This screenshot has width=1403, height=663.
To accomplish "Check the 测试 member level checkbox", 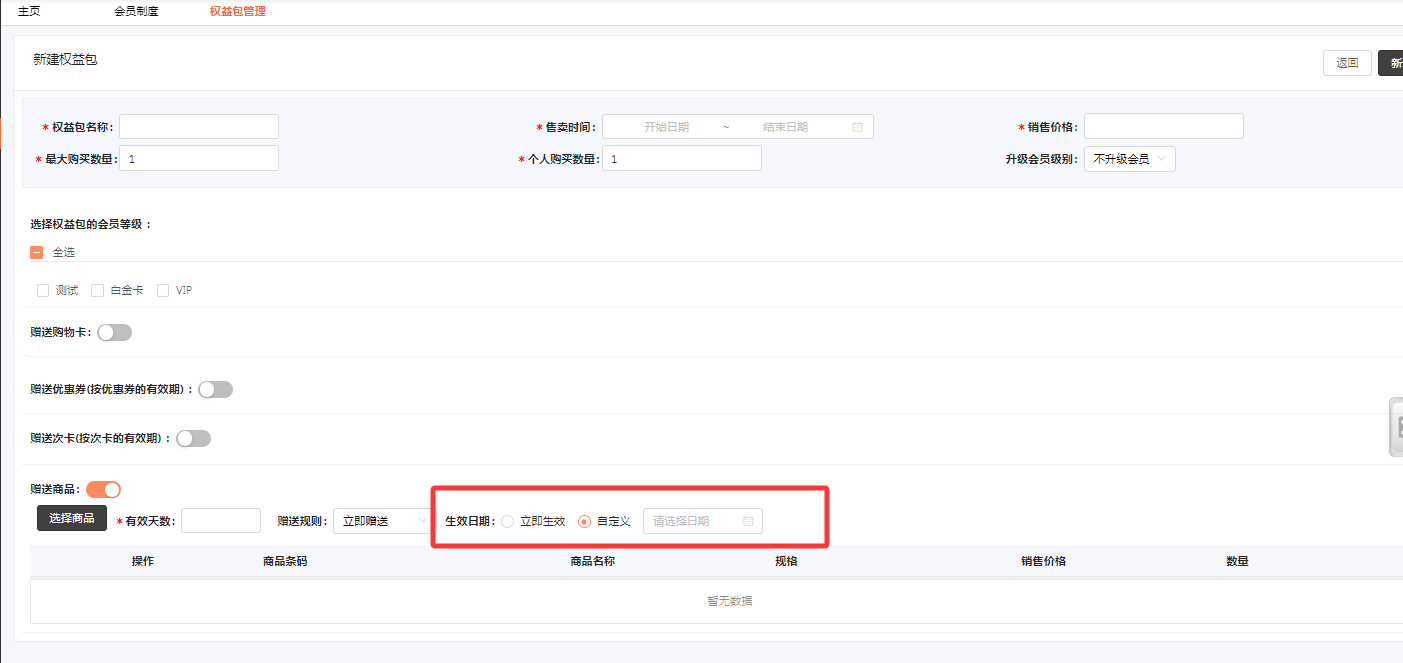I will 43,291.
